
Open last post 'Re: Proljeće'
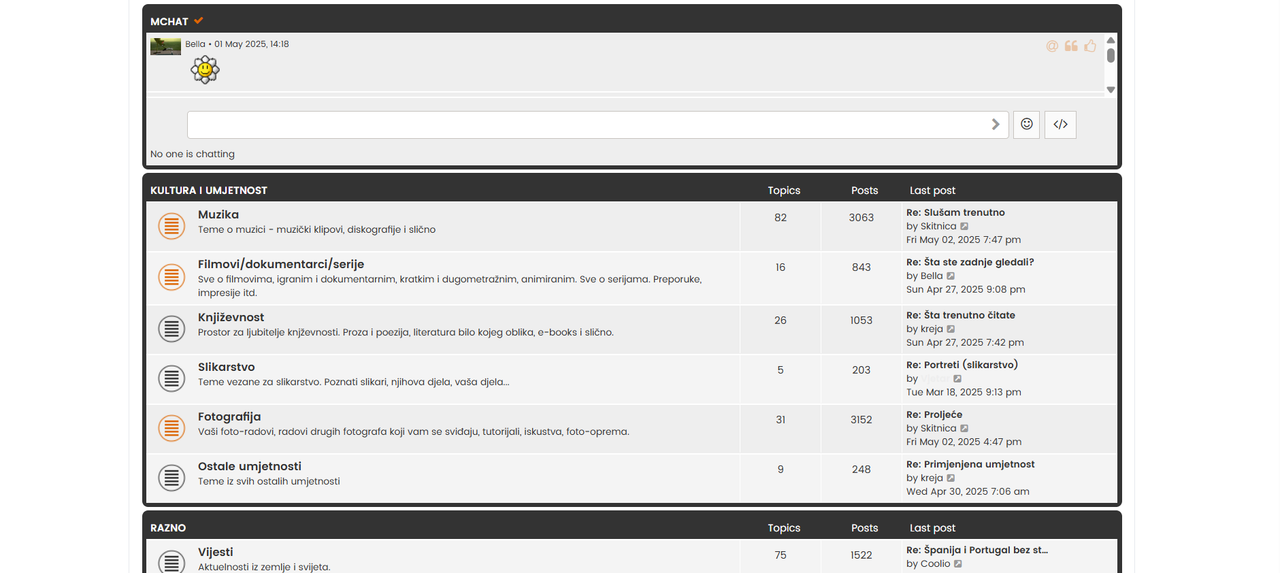coord(935,414)
